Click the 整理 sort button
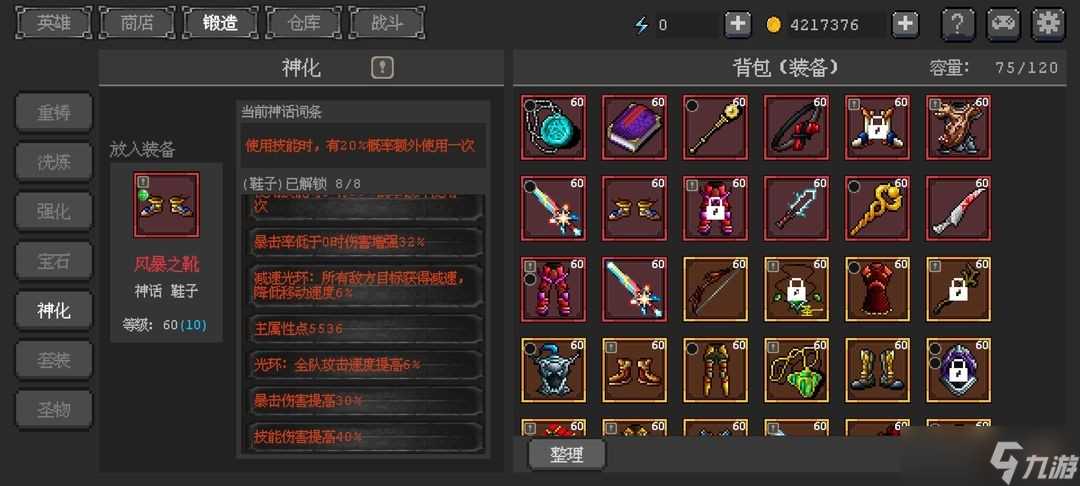Image resolution: width=1080 pixels, height=486 pixels. [567, 456]
